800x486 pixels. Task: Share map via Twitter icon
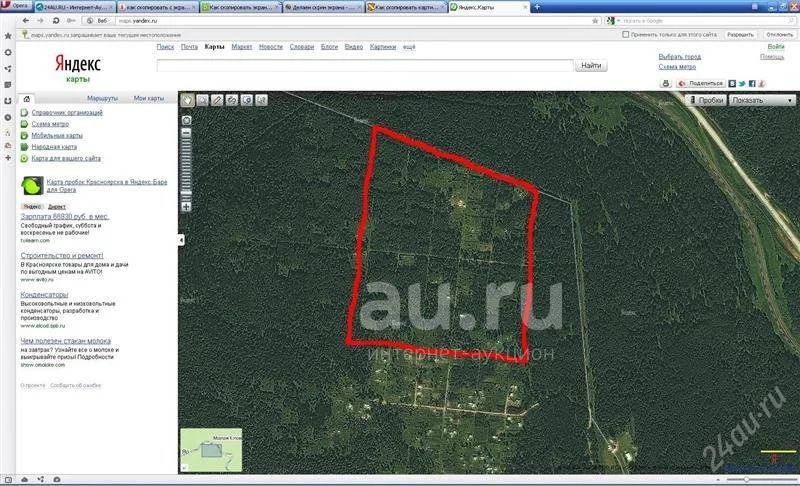(742, 83)
